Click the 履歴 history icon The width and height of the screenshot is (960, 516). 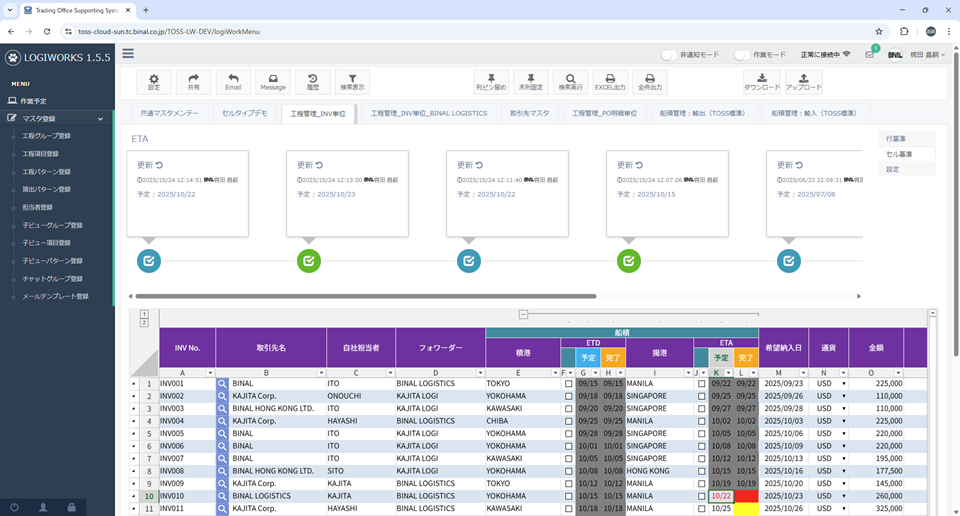(312, 80)
